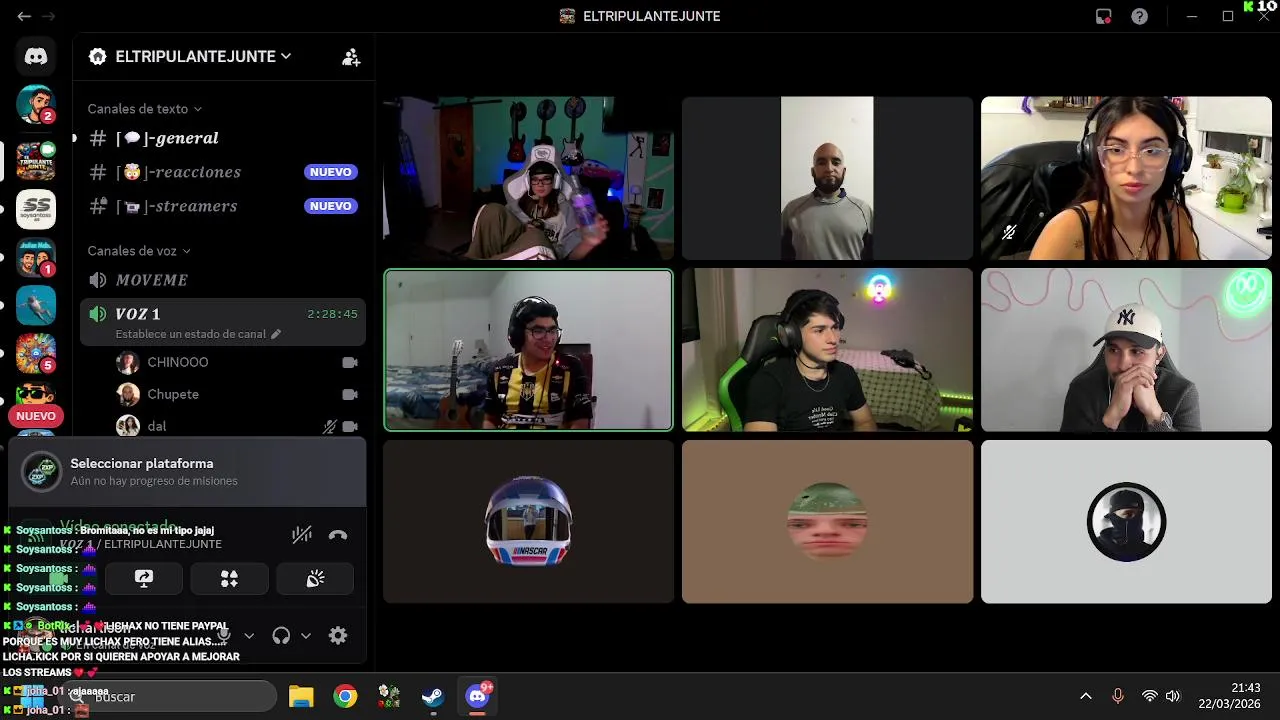Select masked figure avatar participant tile

point(1126,522)
